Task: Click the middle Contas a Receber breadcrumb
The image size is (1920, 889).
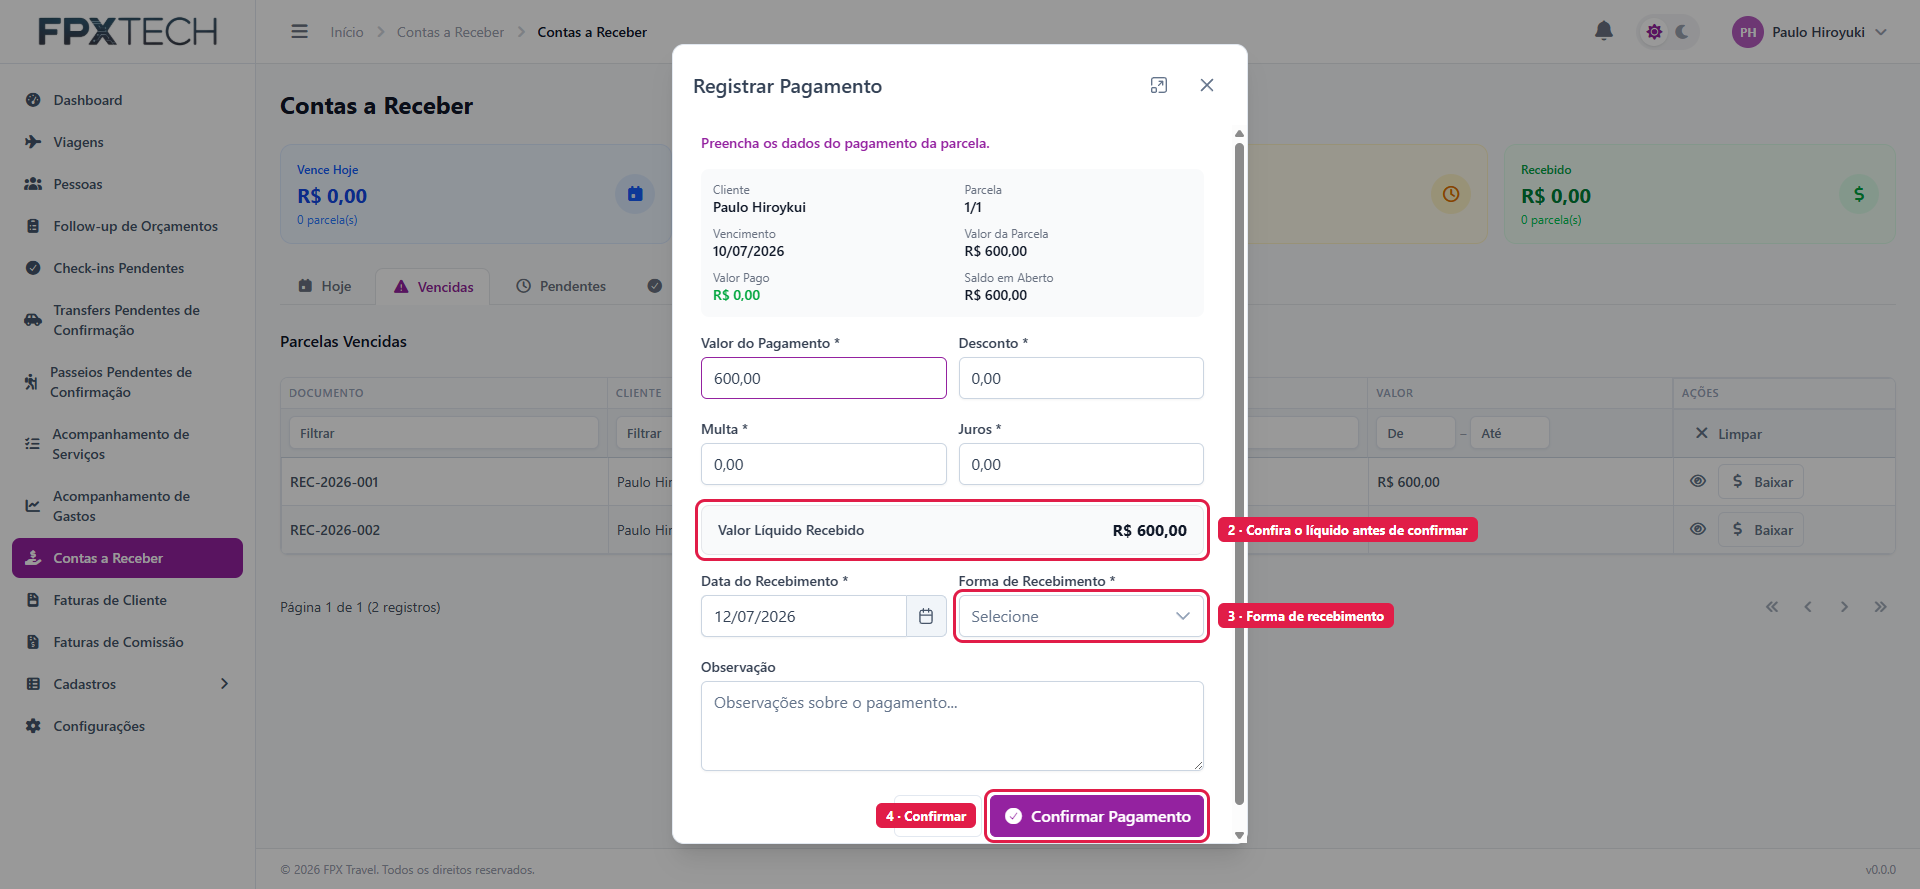Action: 450,32
